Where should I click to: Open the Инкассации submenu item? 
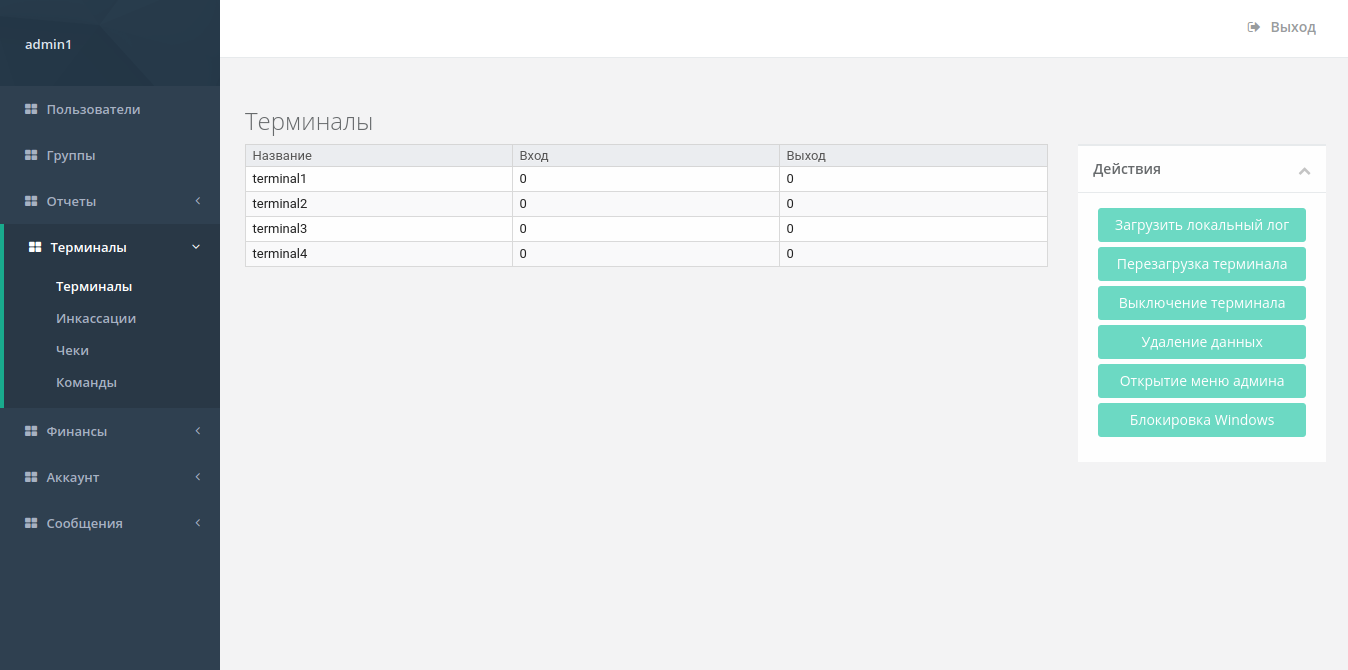click(x=96, y=318)
